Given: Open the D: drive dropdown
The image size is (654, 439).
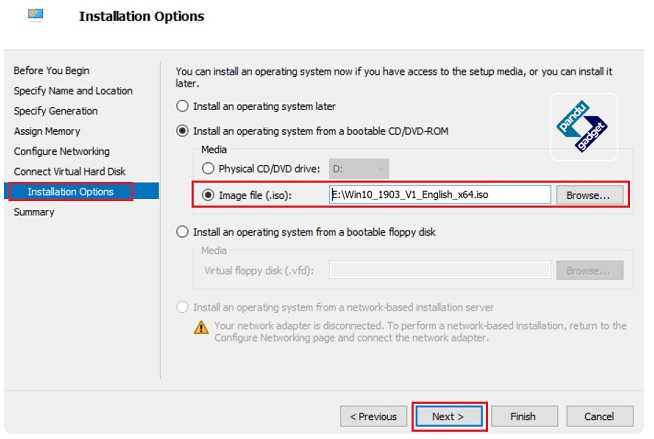Looking at the screenshot, I should coord(359,169).
